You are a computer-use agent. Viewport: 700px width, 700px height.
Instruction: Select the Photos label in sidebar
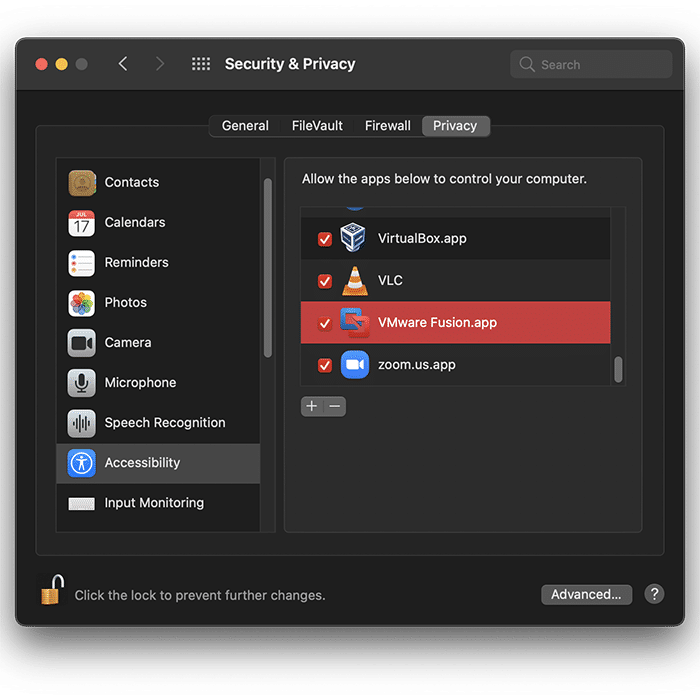pos(125,303)
